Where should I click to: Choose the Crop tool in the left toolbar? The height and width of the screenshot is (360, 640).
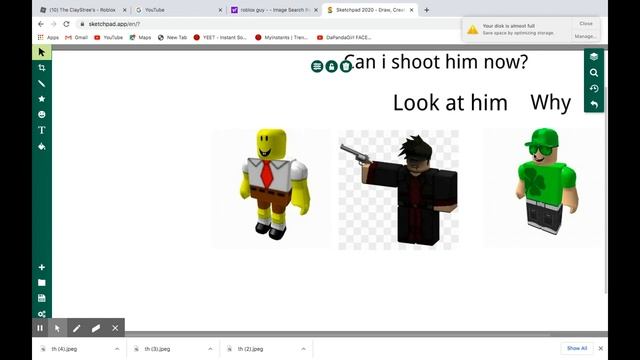coord(42,68)
